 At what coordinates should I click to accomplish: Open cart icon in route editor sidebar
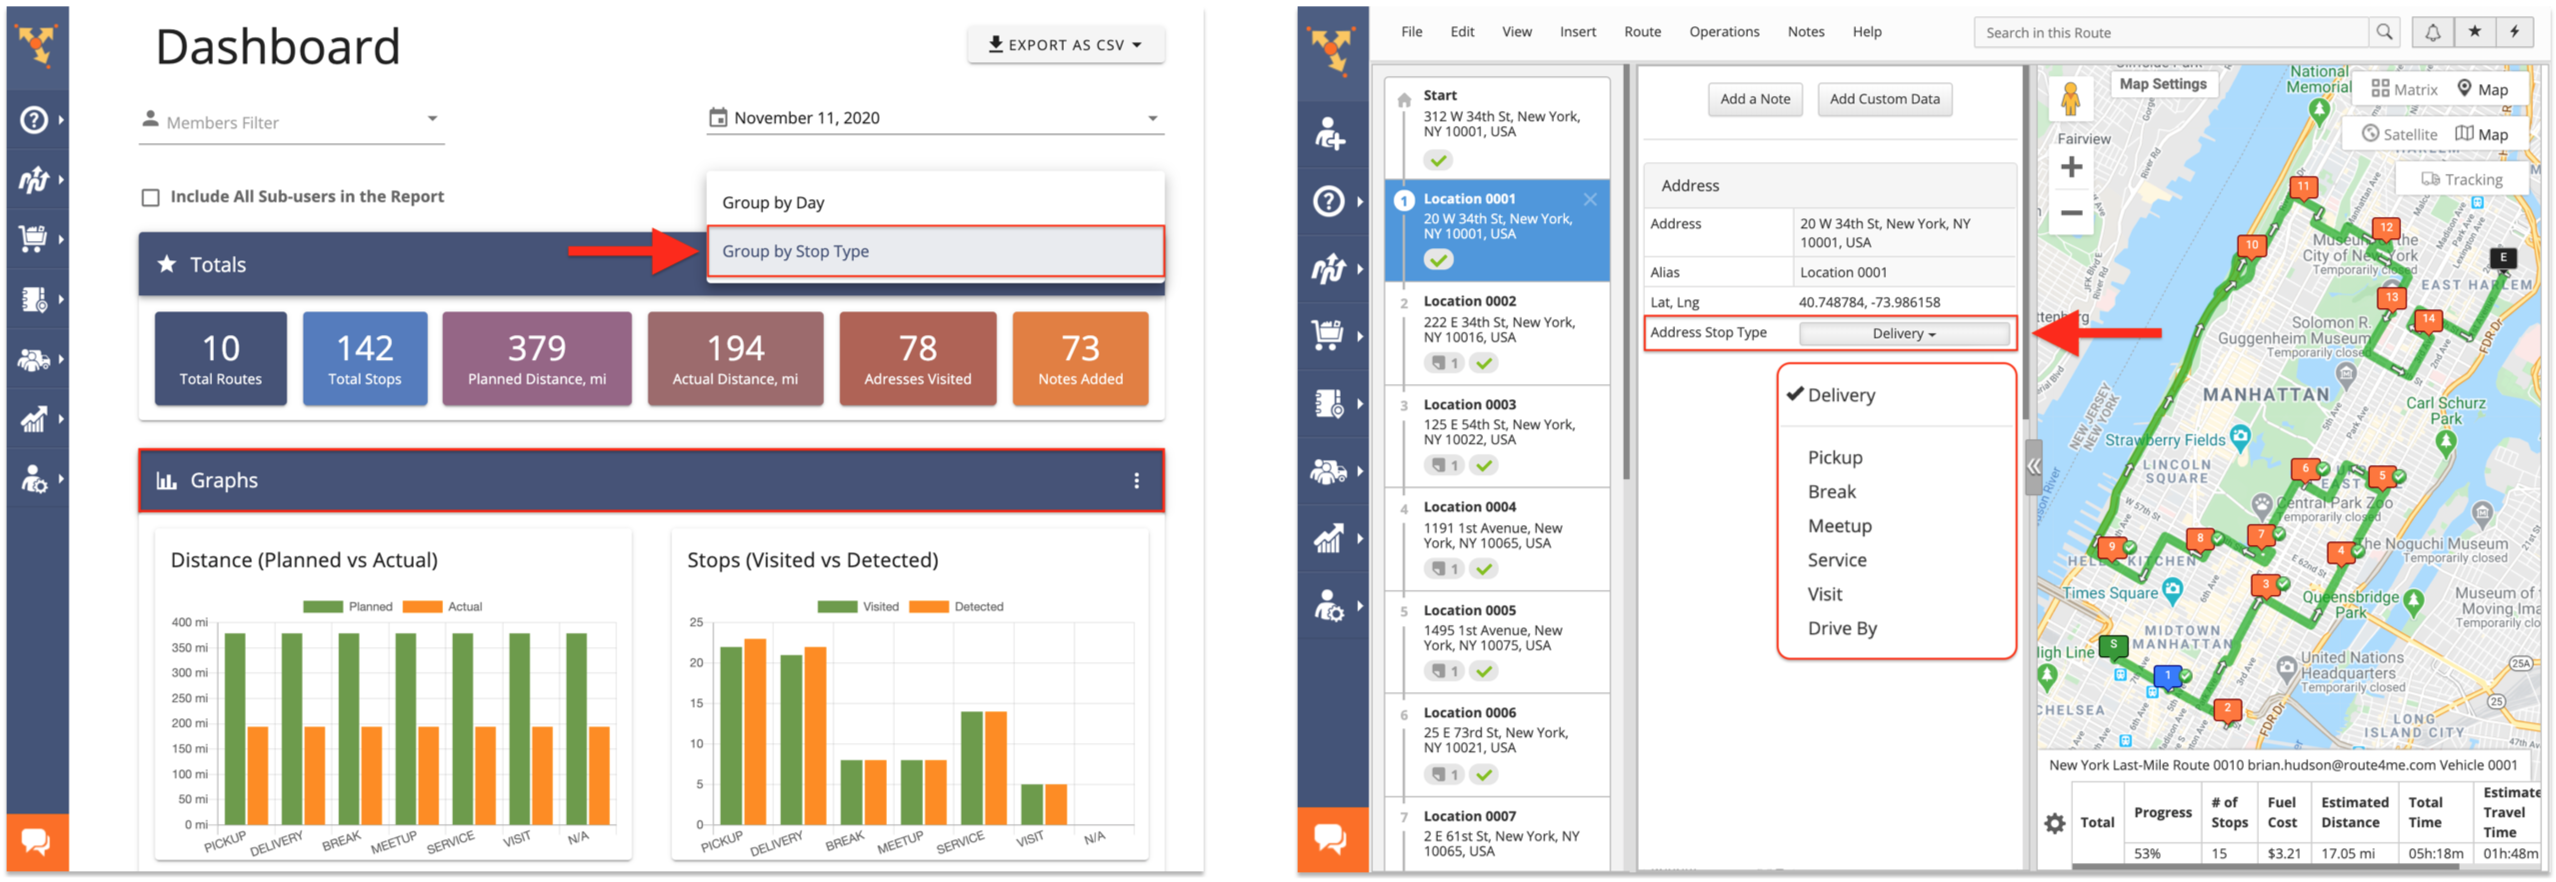tap(1328, 335)
